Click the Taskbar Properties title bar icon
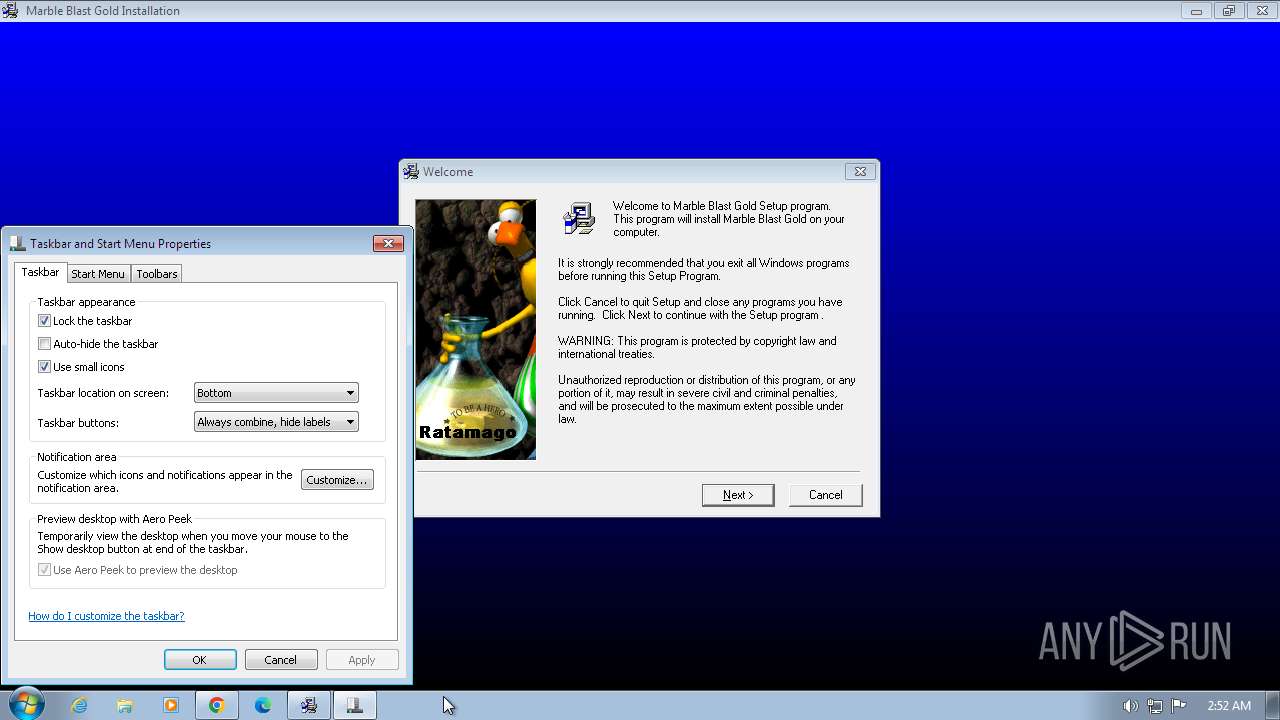This screenshot has width=1280, height=720. click(x=17, y=243)
